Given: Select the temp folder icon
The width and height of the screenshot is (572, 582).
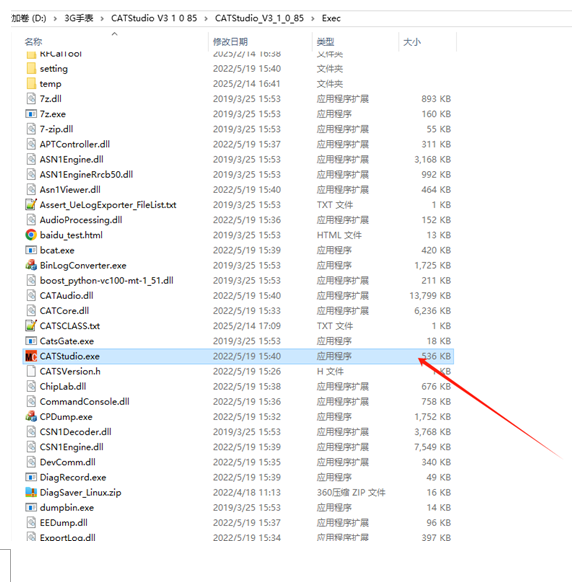Looking at the screenshot, I should point(31,84).
